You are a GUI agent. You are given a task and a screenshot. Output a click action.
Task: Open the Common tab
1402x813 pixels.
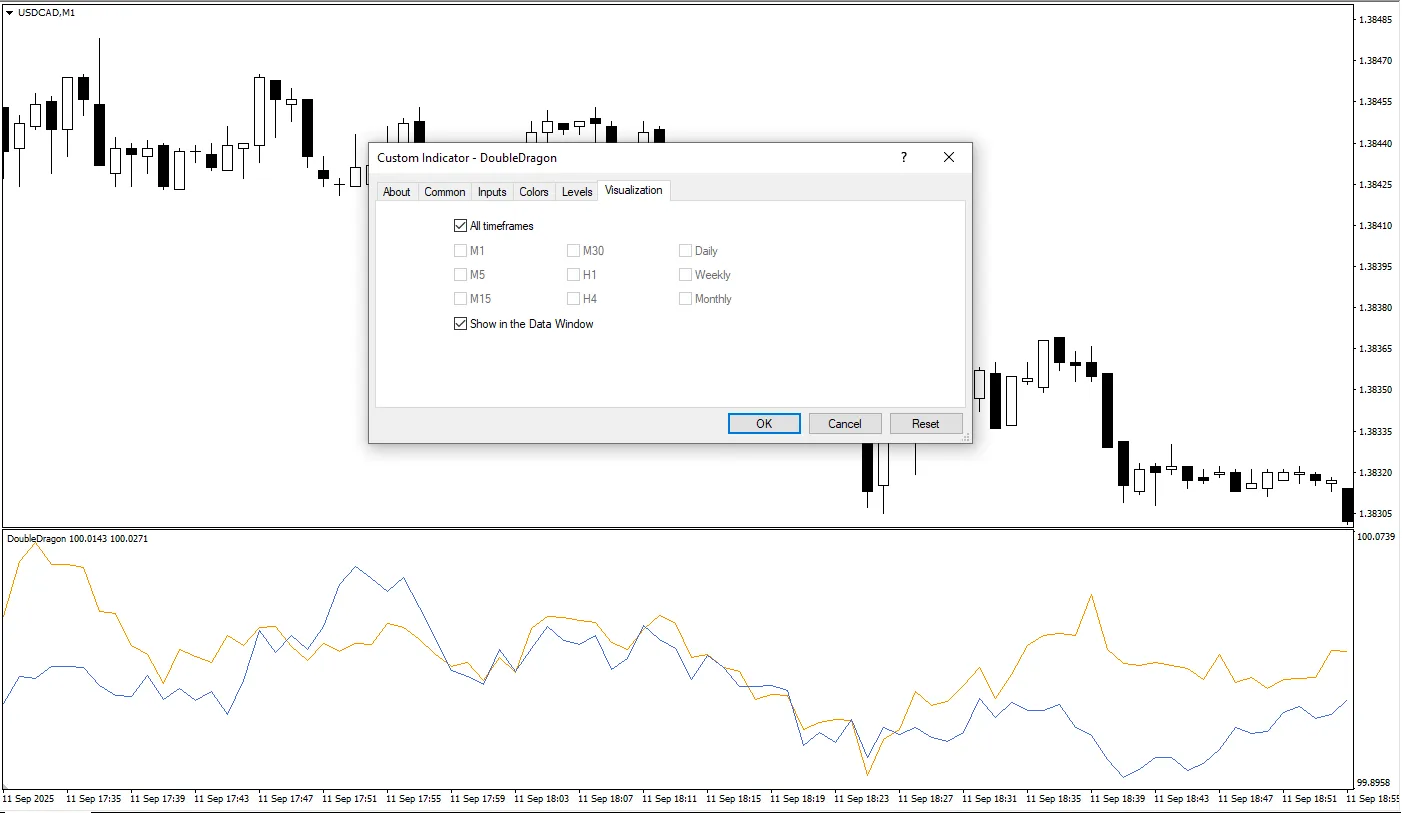(444, 192)
